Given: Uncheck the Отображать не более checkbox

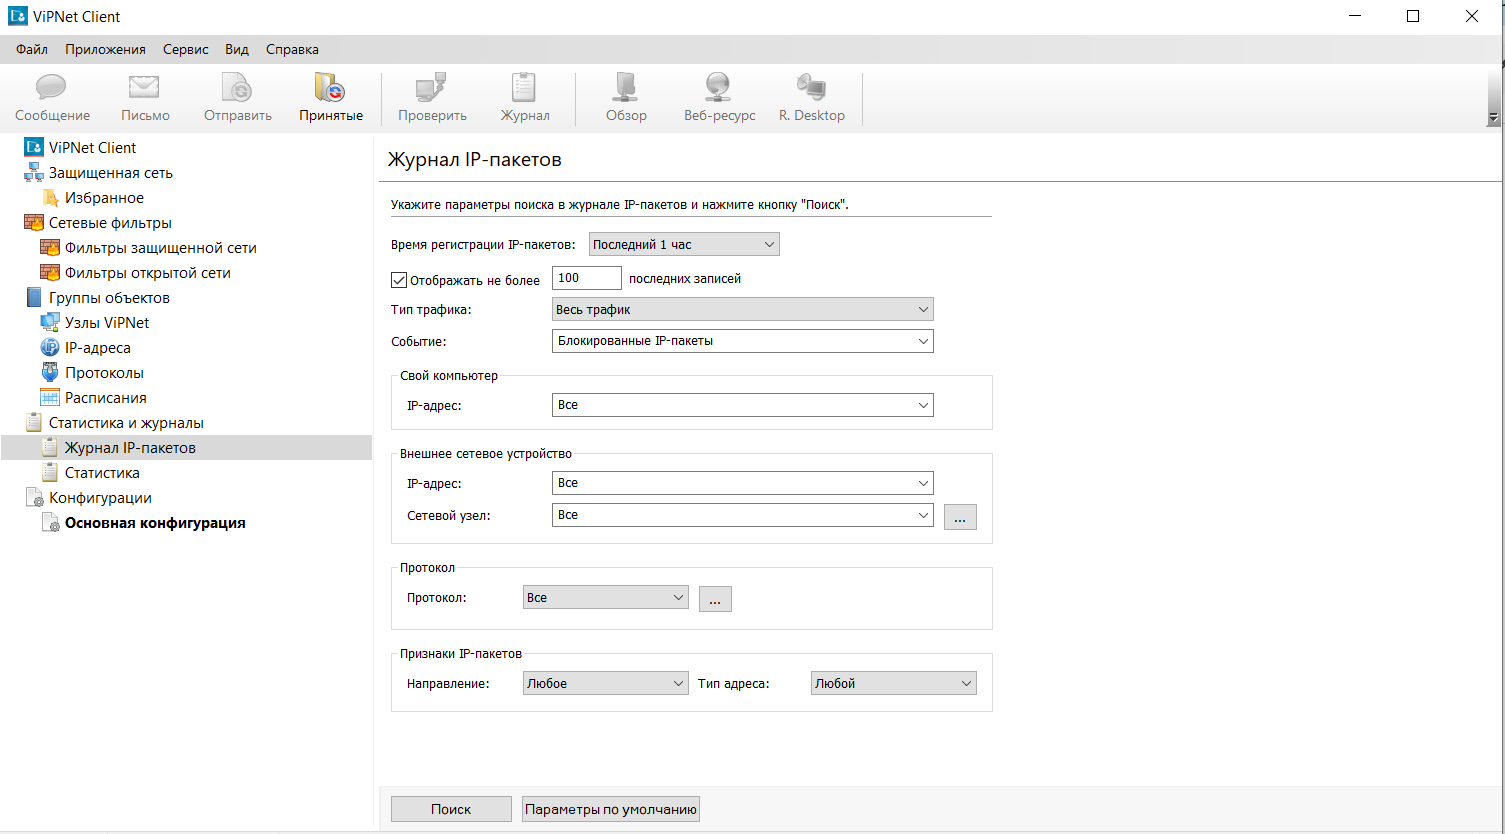Looking at the screenshot, I should tap(399, 280).
